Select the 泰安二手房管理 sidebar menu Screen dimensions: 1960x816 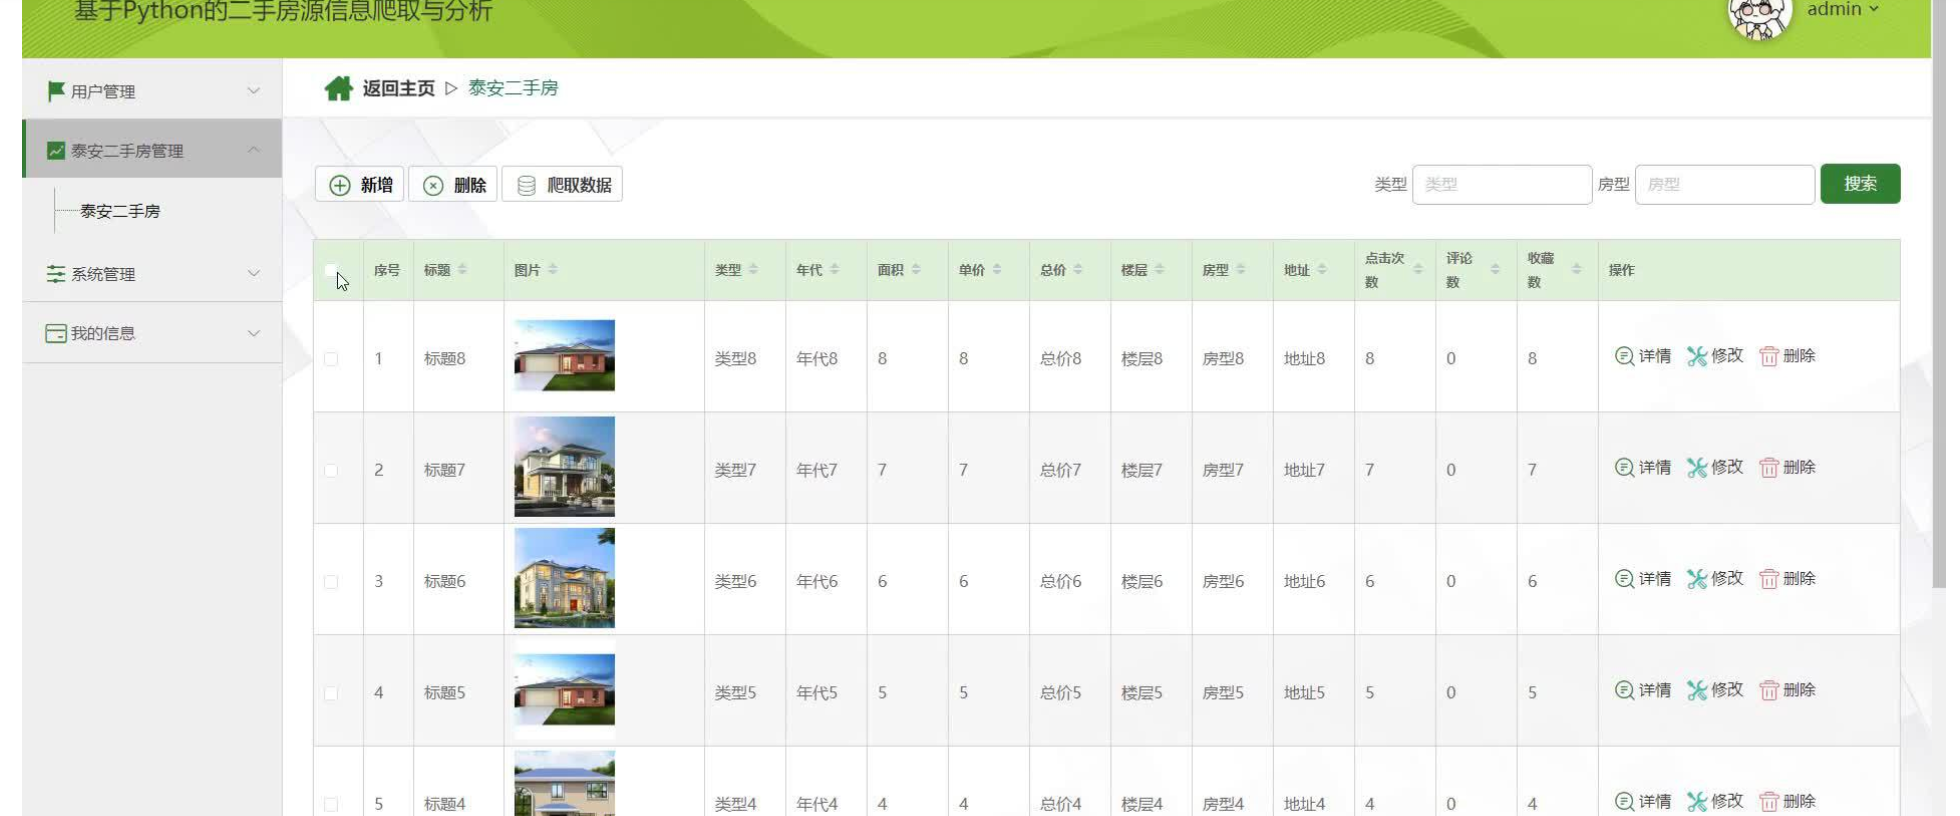pos(152,150)
